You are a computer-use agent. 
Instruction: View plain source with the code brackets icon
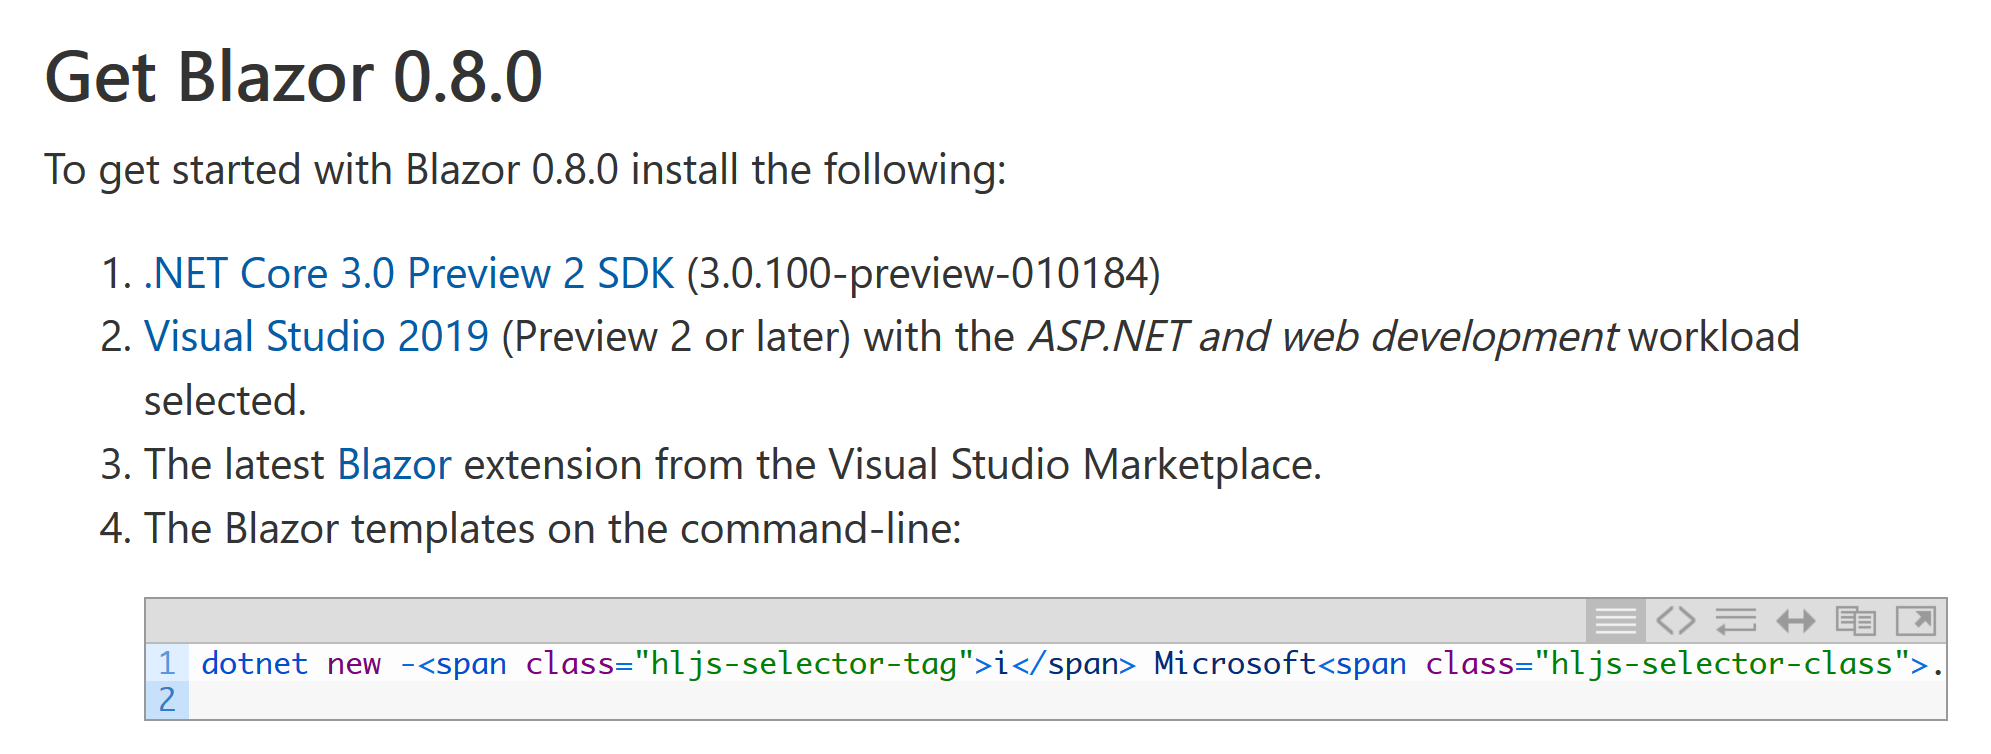pos(1677,620)
